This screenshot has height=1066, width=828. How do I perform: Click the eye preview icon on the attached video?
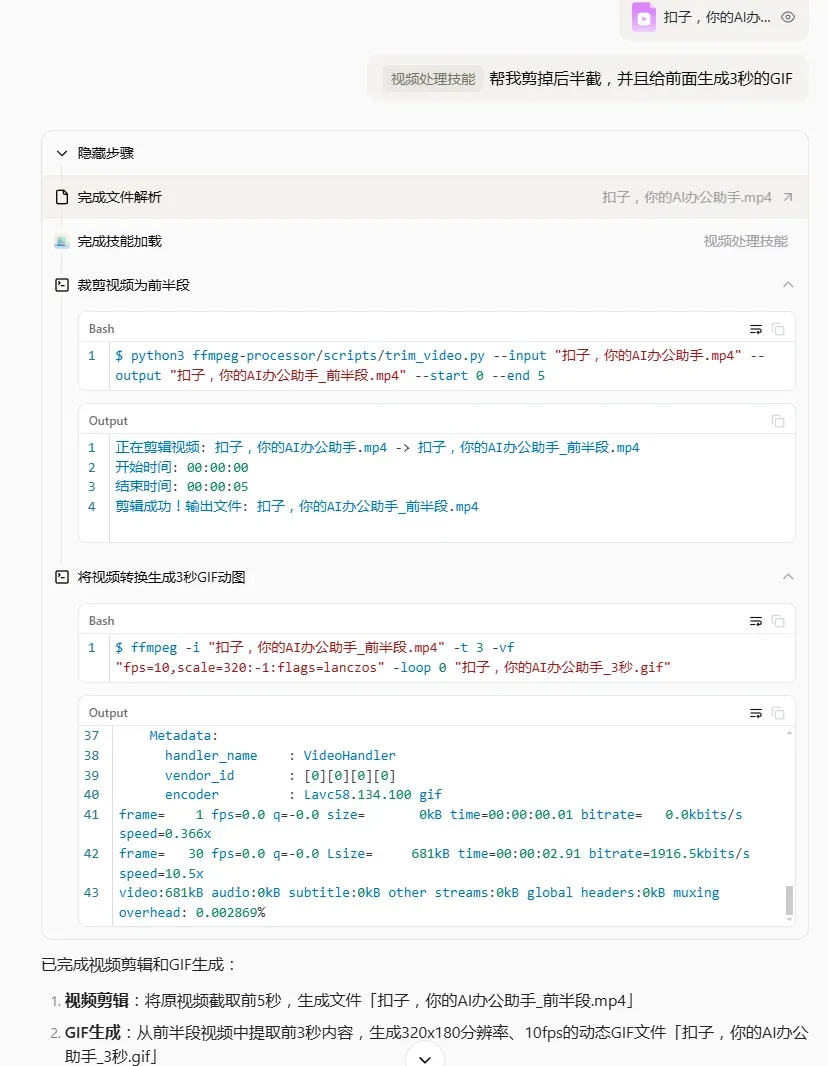(x=788, y=17)
